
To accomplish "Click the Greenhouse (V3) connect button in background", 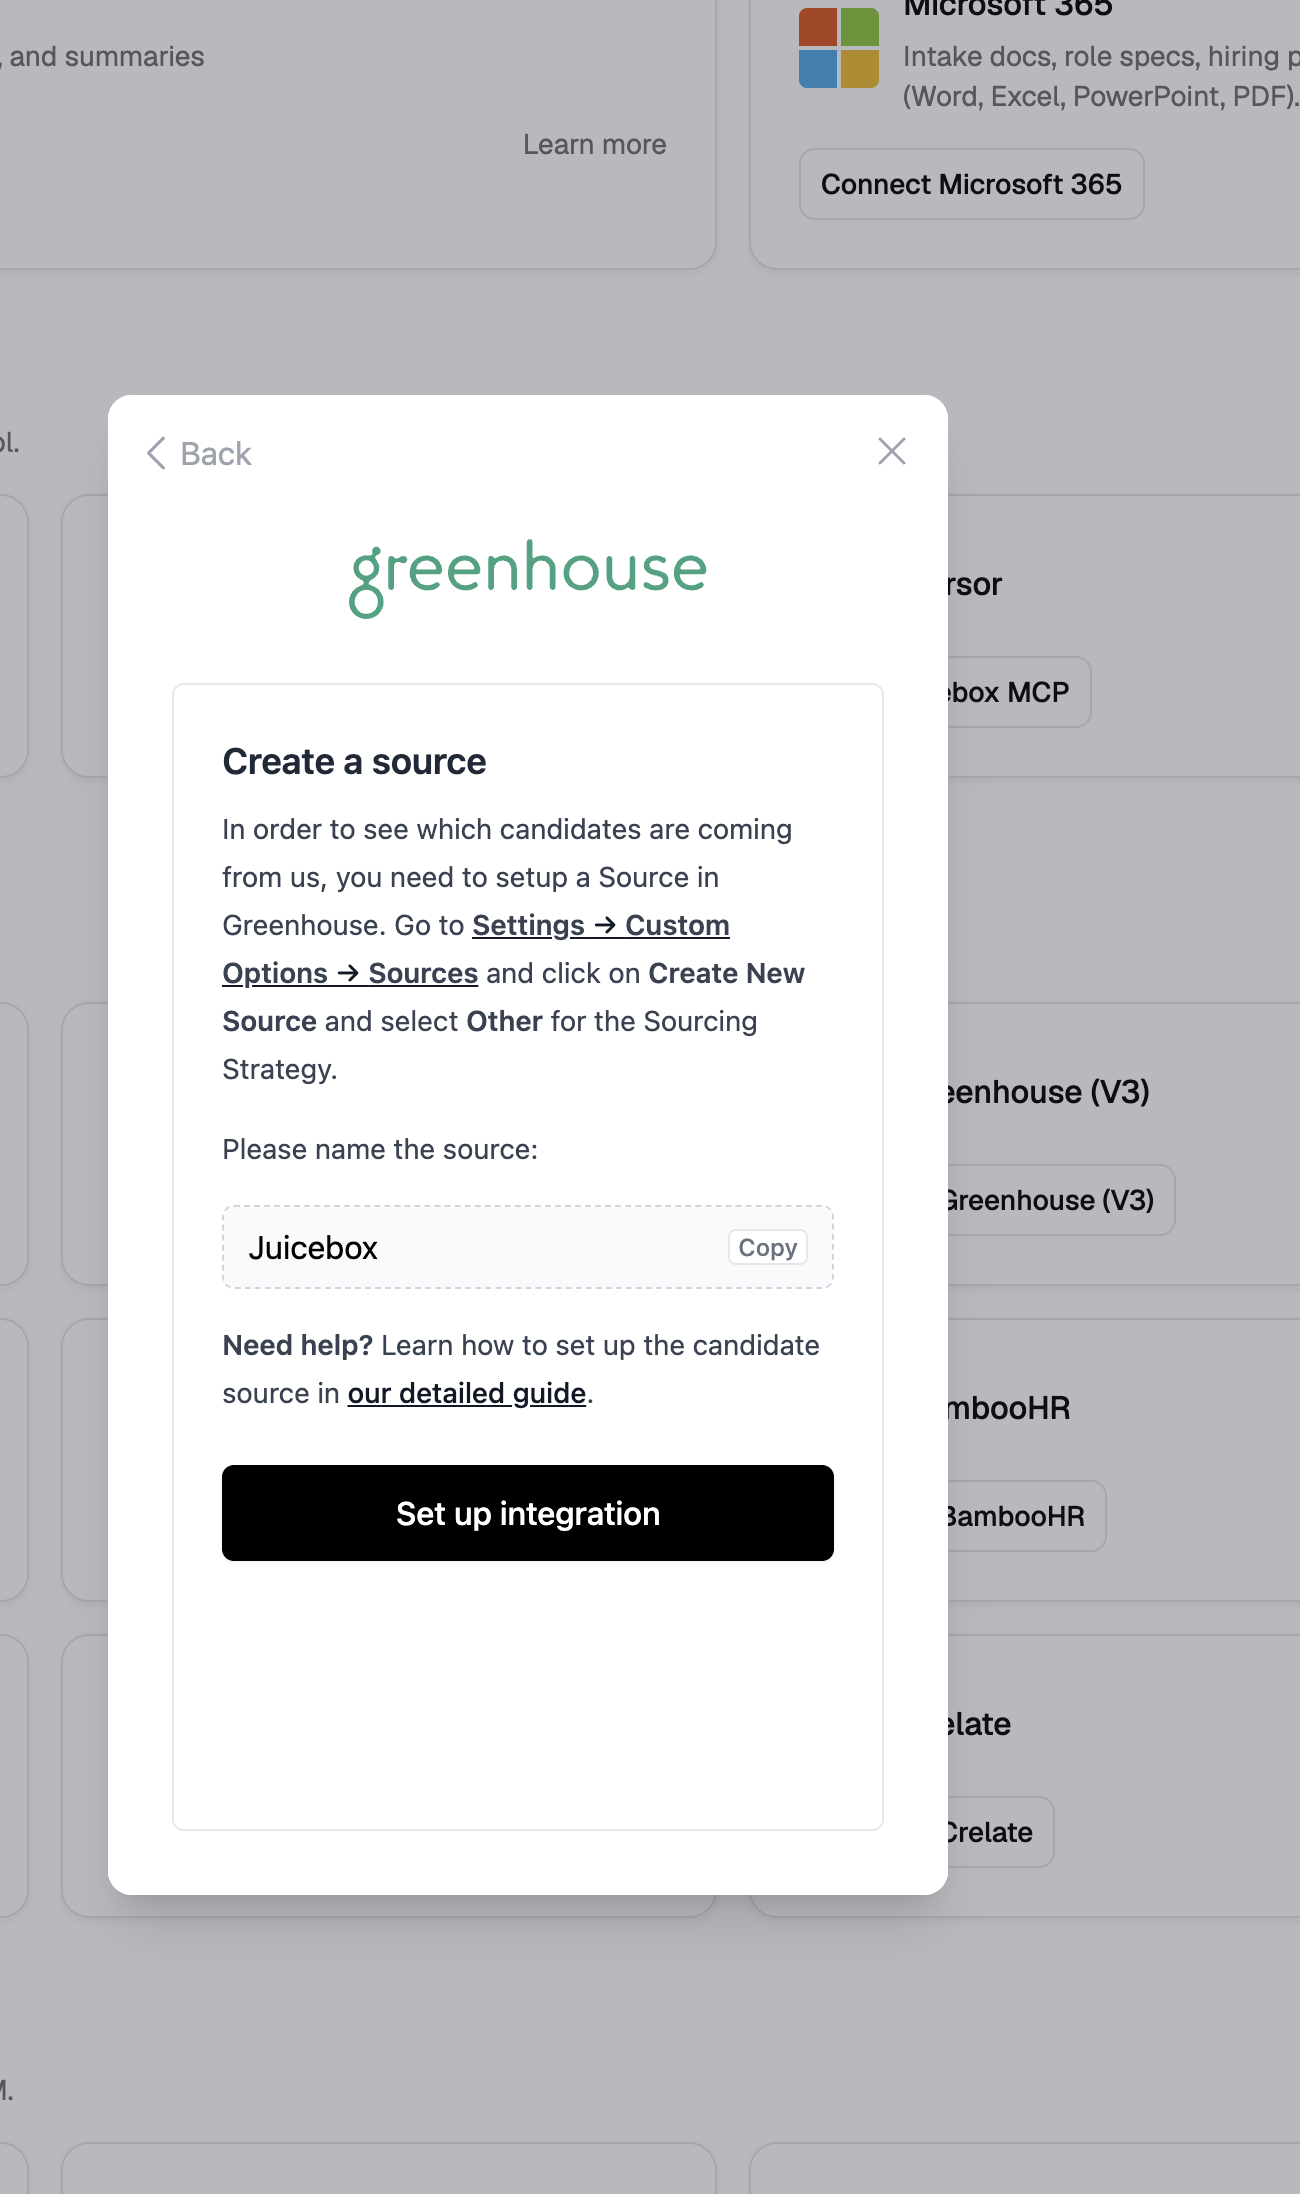I will click(x=1059, y=1200).
